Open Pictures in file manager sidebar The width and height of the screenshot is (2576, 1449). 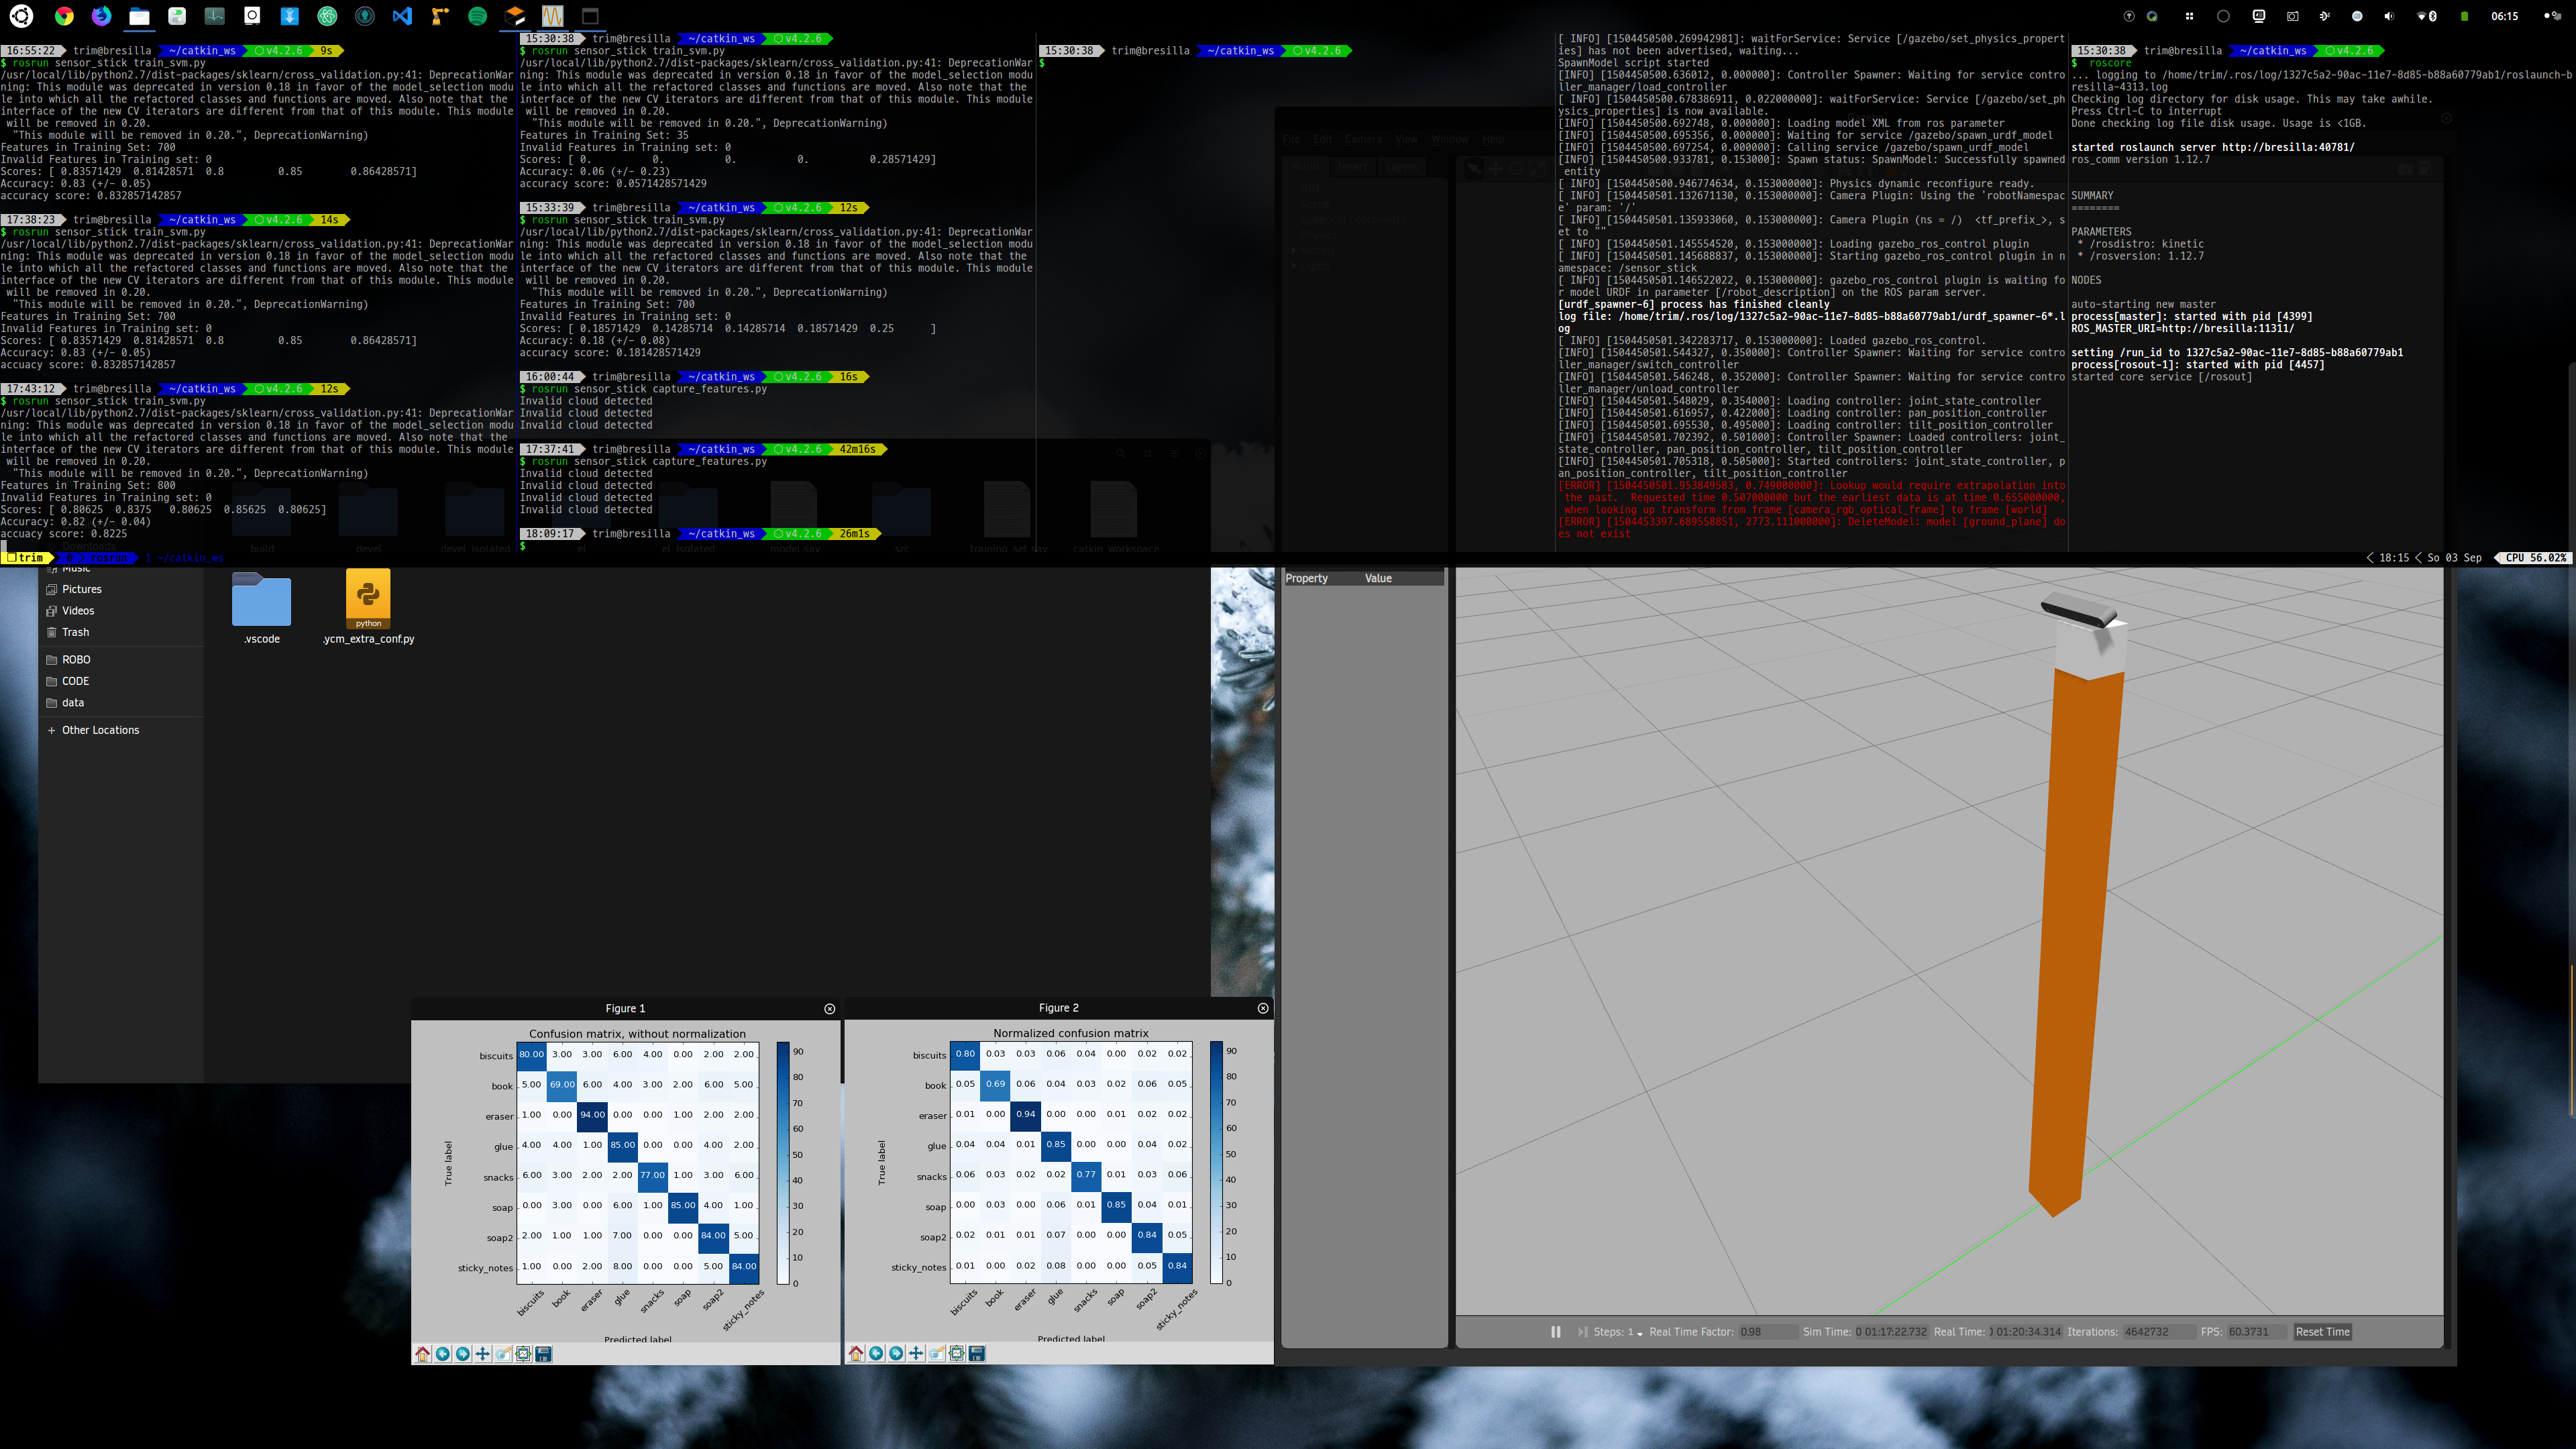82,589
